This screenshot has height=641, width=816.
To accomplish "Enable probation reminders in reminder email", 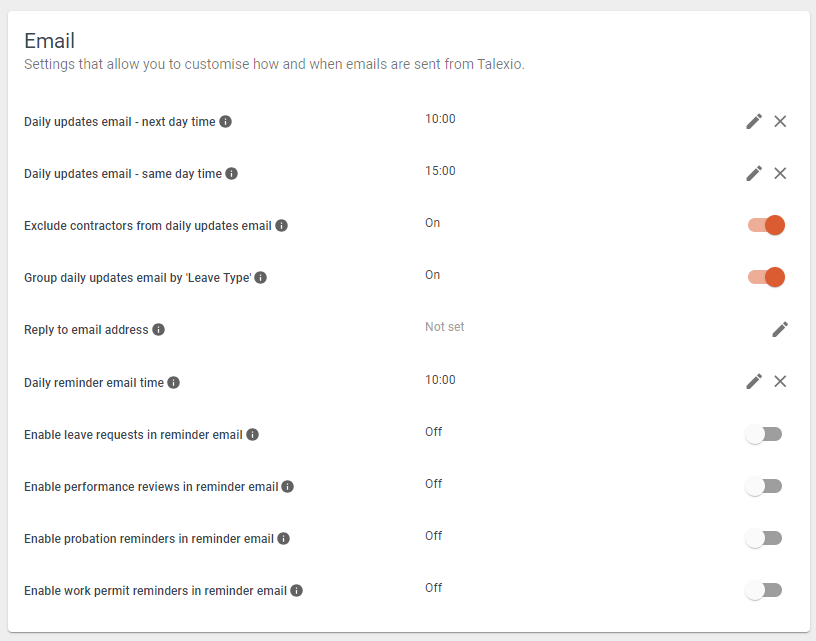I will 764,538.
